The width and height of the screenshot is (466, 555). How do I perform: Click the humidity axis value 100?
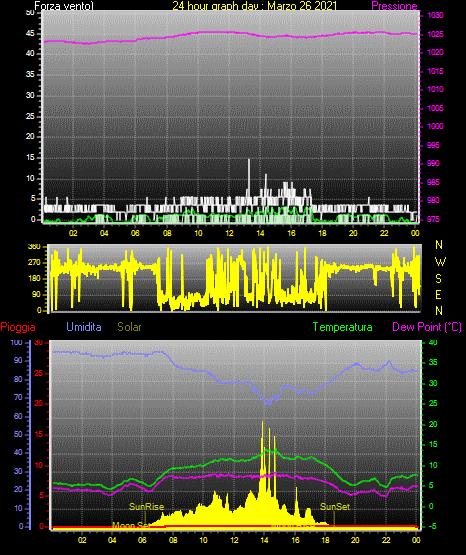coord(16,342)
